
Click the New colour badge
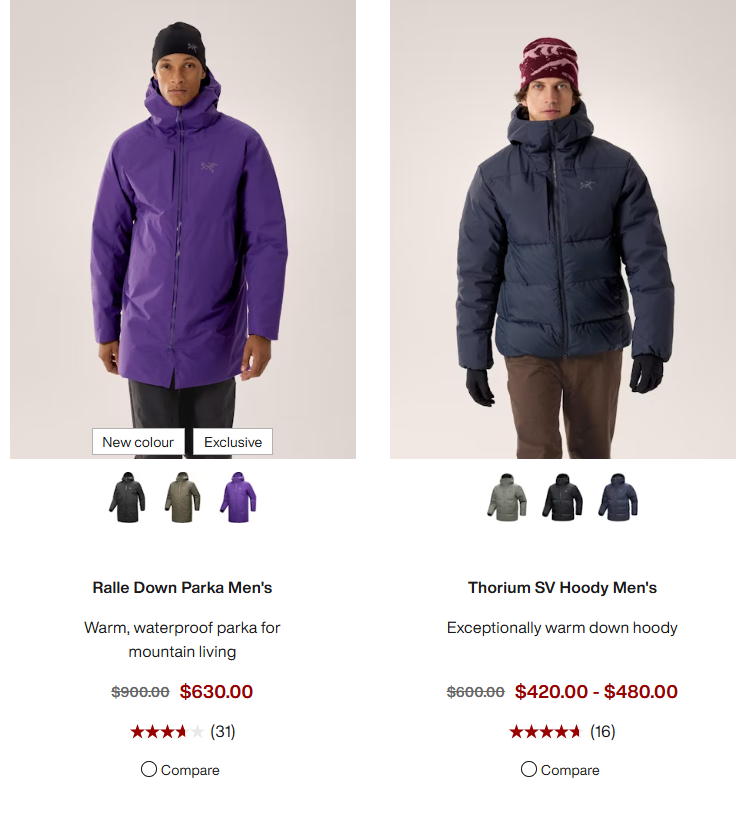[138, 442]
